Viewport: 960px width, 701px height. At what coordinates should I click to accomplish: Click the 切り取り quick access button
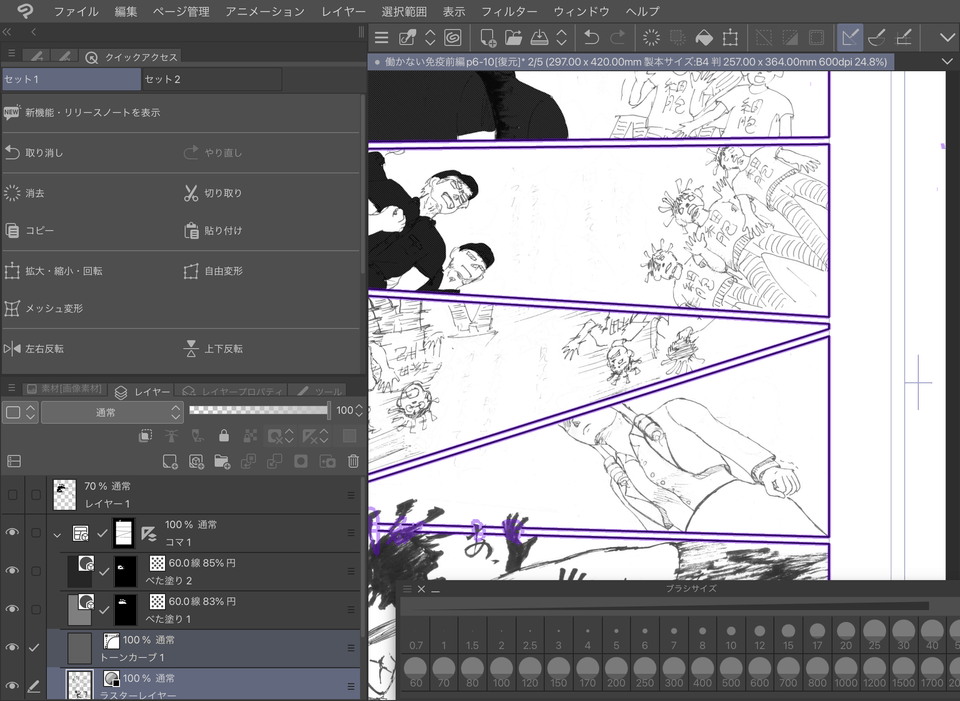click(x=212, y=193)
